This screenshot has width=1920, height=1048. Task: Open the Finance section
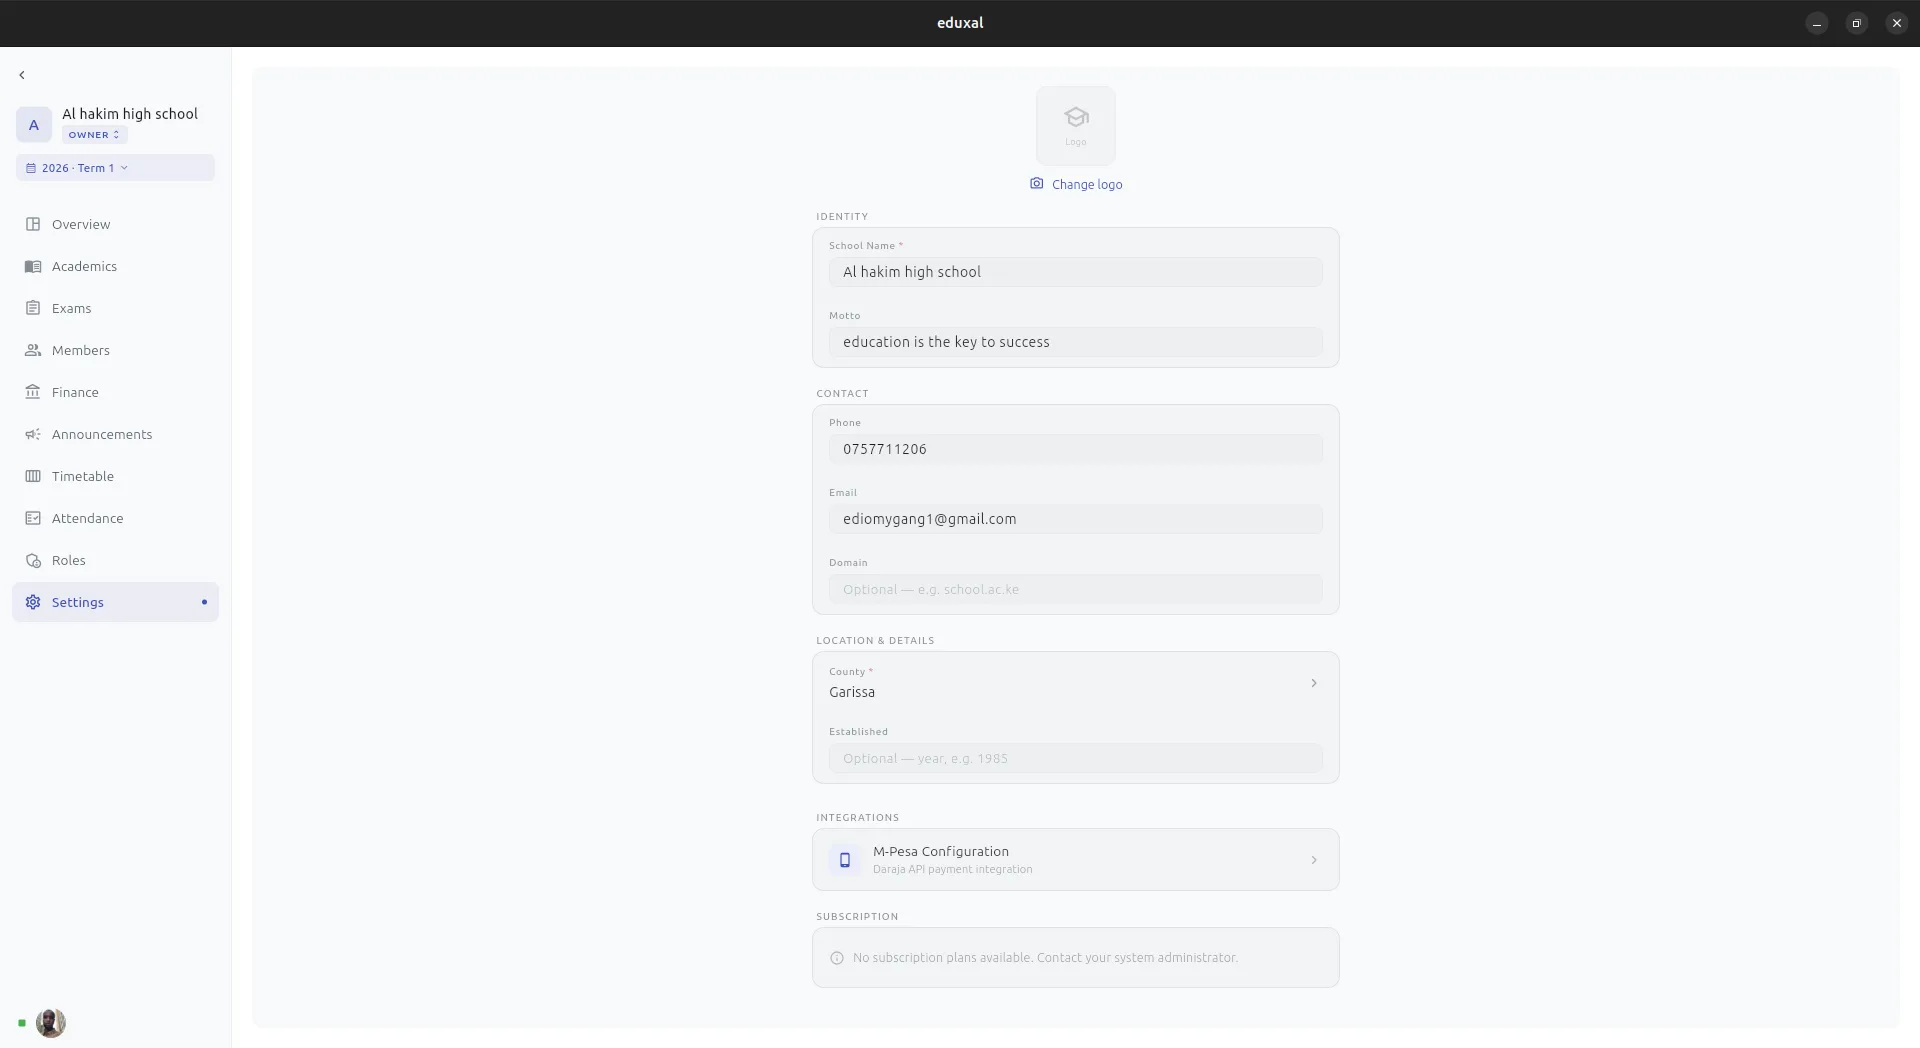[75, 392]
